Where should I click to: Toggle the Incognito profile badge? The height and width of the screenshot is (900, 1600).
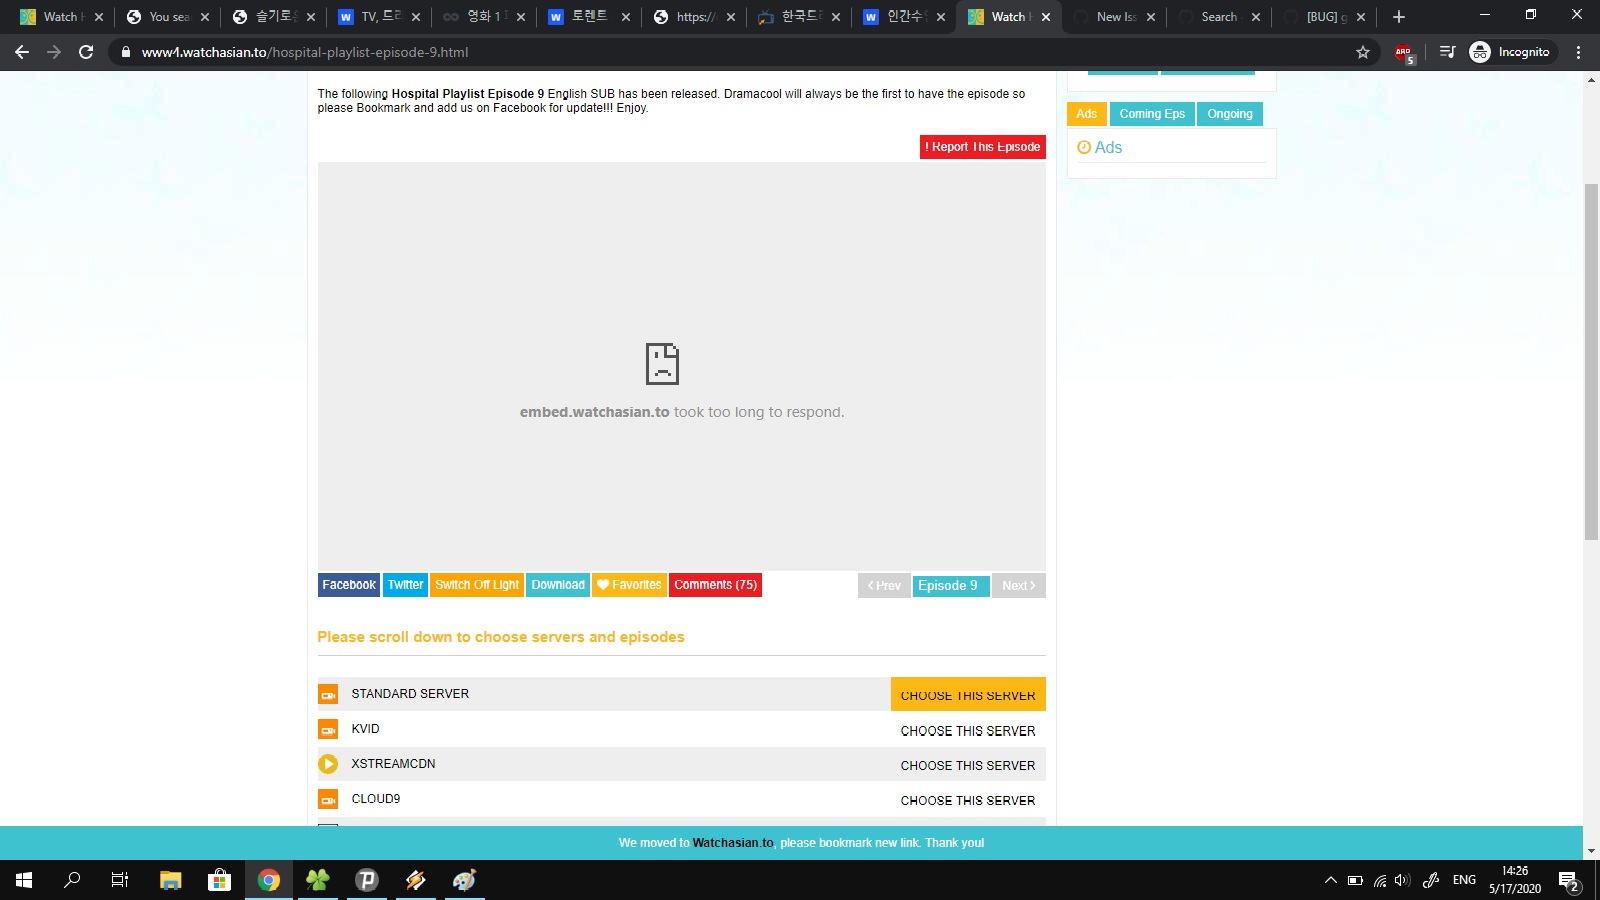1510,52
